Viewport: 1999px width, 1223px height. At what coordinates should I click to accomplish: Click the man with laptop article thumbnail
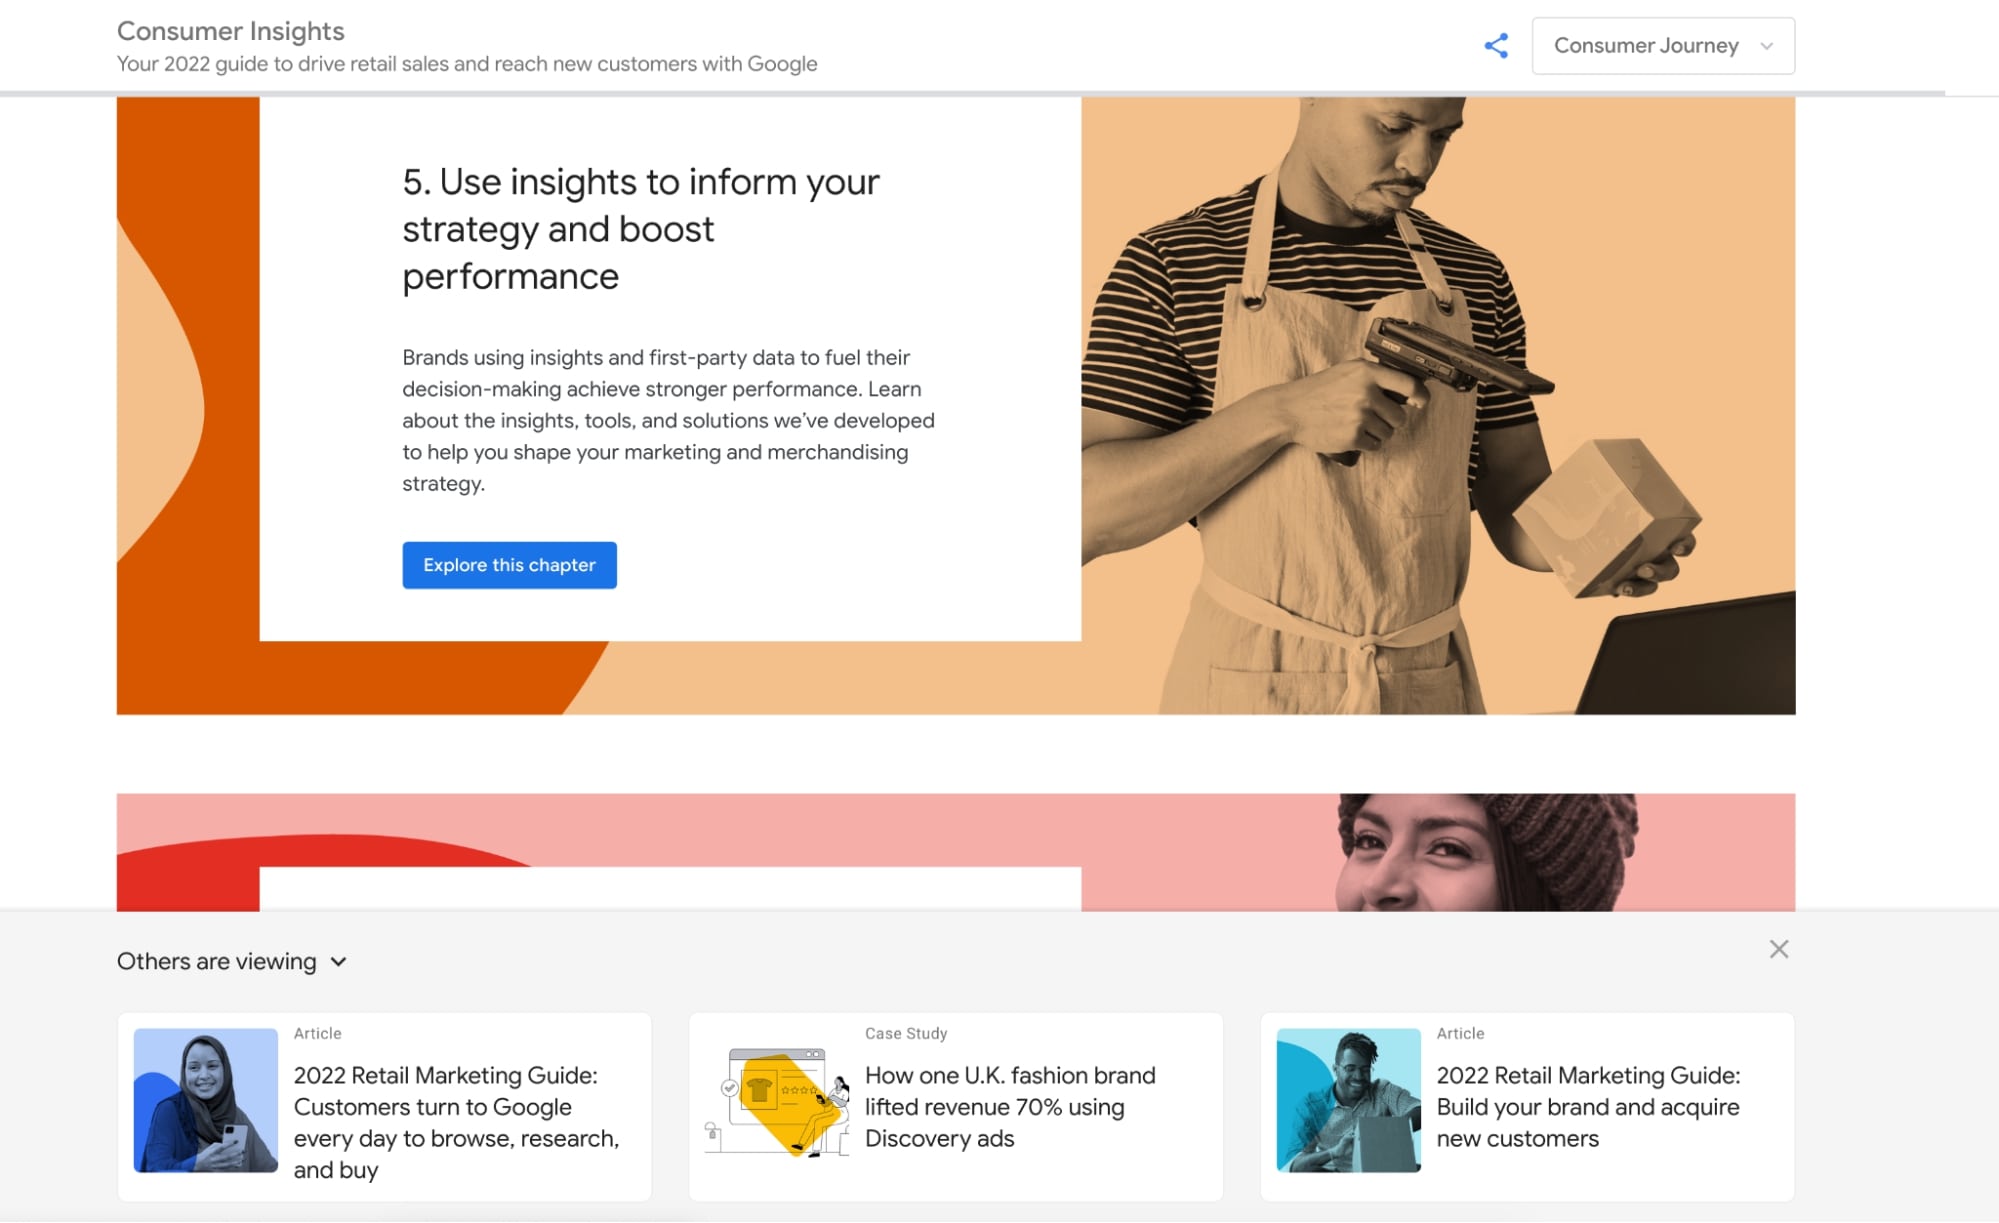click(1348, 1100)
